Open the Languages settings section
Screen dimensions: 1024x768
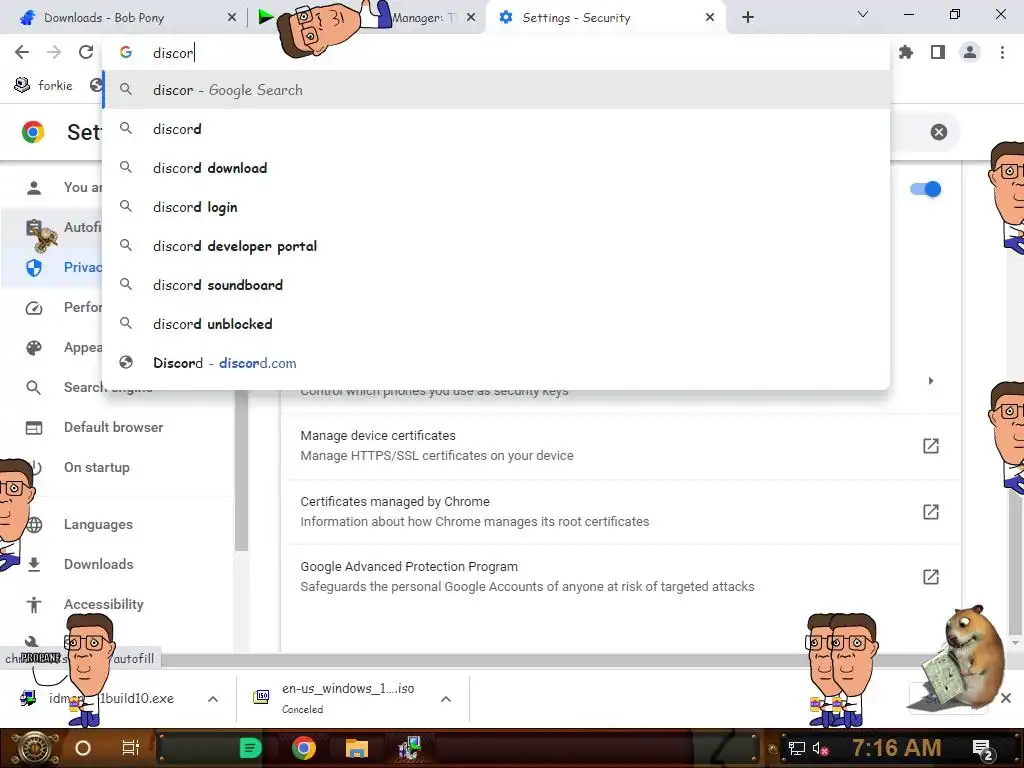tap(98, 524)
